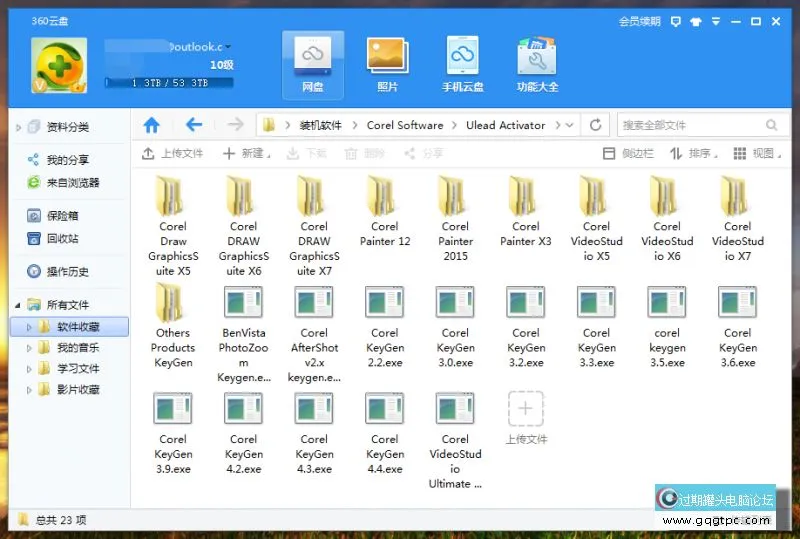Focus the 搜索全部文件 search field
The width and height of the screenshot is (800, 539).
pyautogui.click(x=702, y=125)
